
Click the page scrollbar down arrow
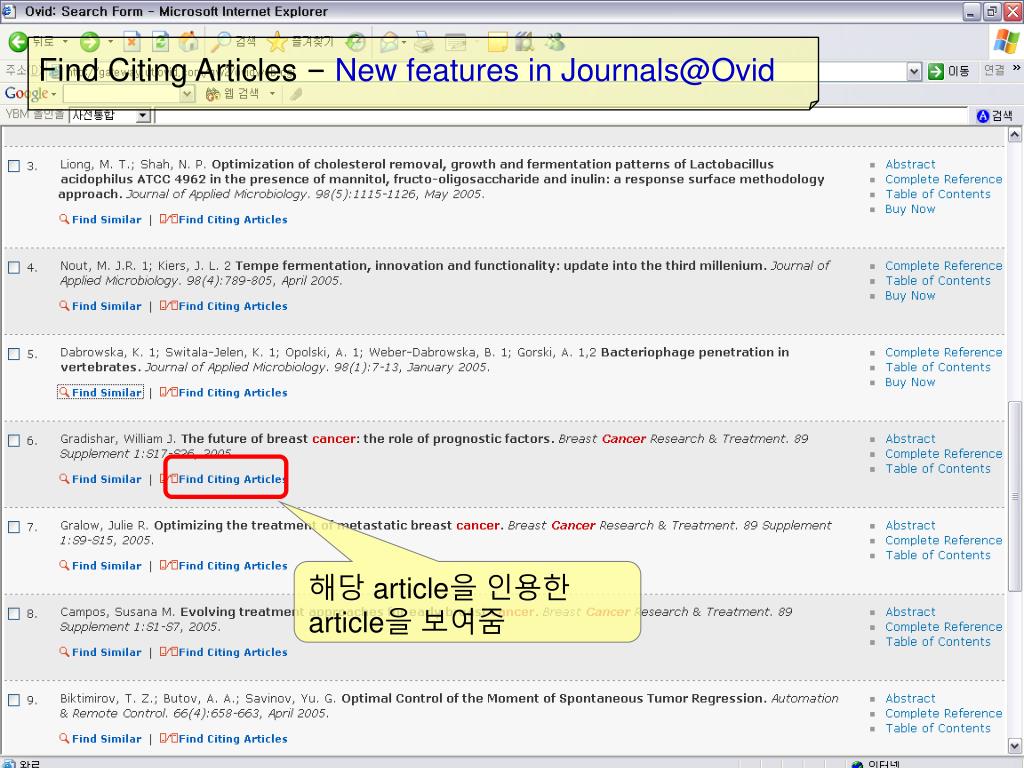pos(1014,746)
